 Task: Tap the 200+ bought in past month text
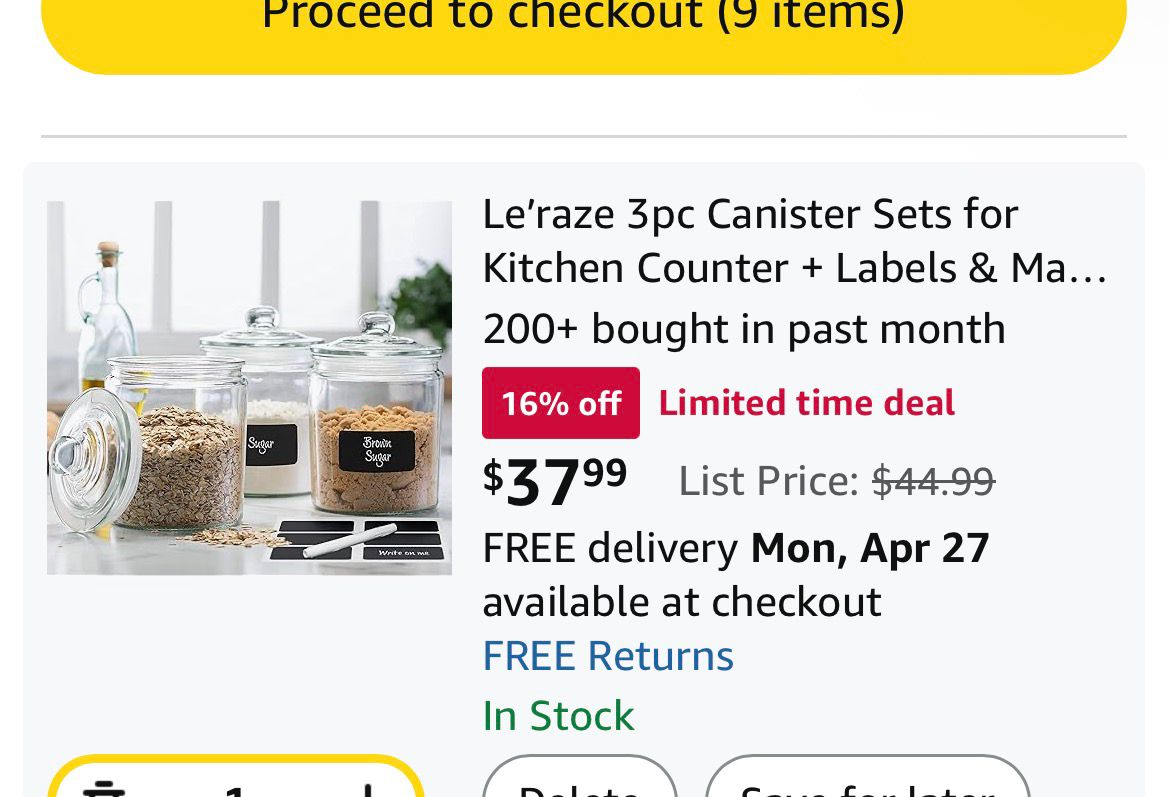(x=743, y=329)
